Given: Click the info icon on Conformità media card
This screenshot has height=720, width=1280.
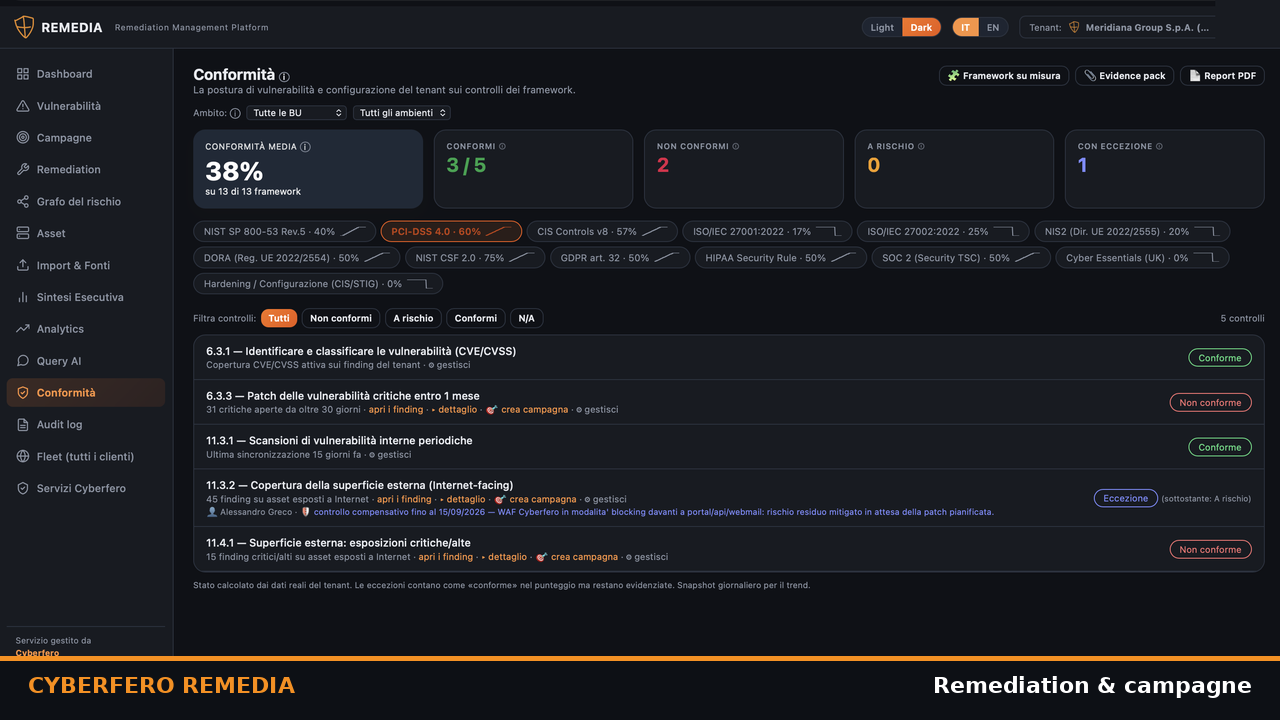Looking at the screenshot, I should [305, 147].
